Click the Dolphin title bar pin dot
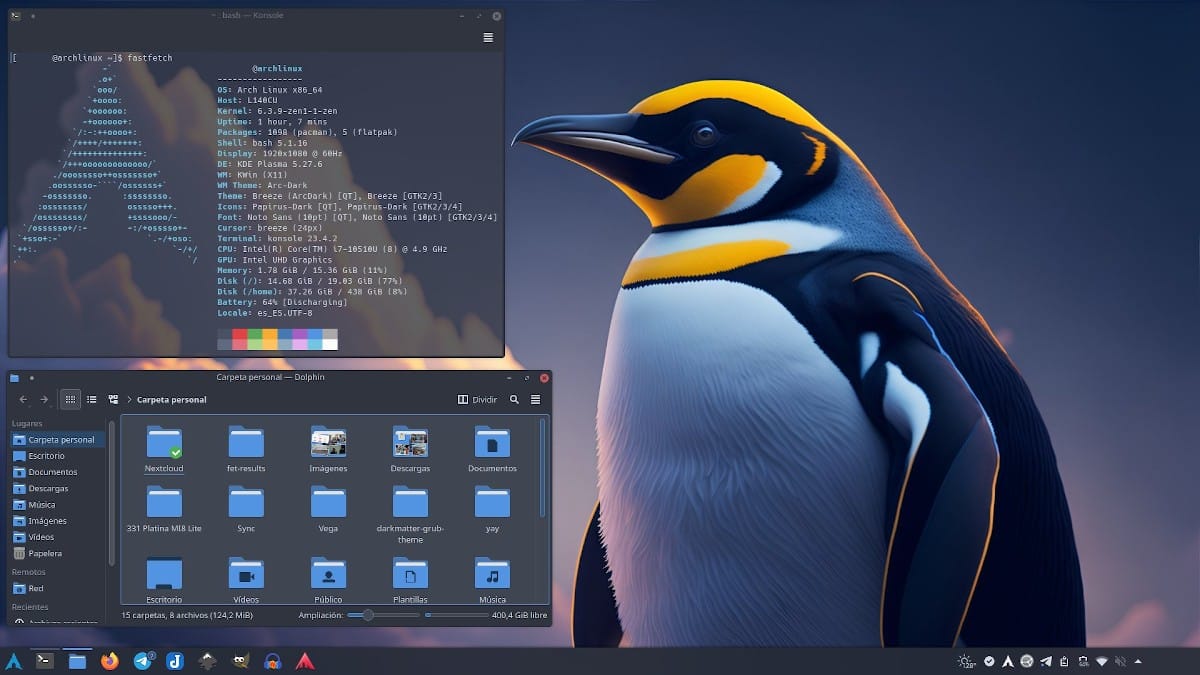 tap(32, 377)
